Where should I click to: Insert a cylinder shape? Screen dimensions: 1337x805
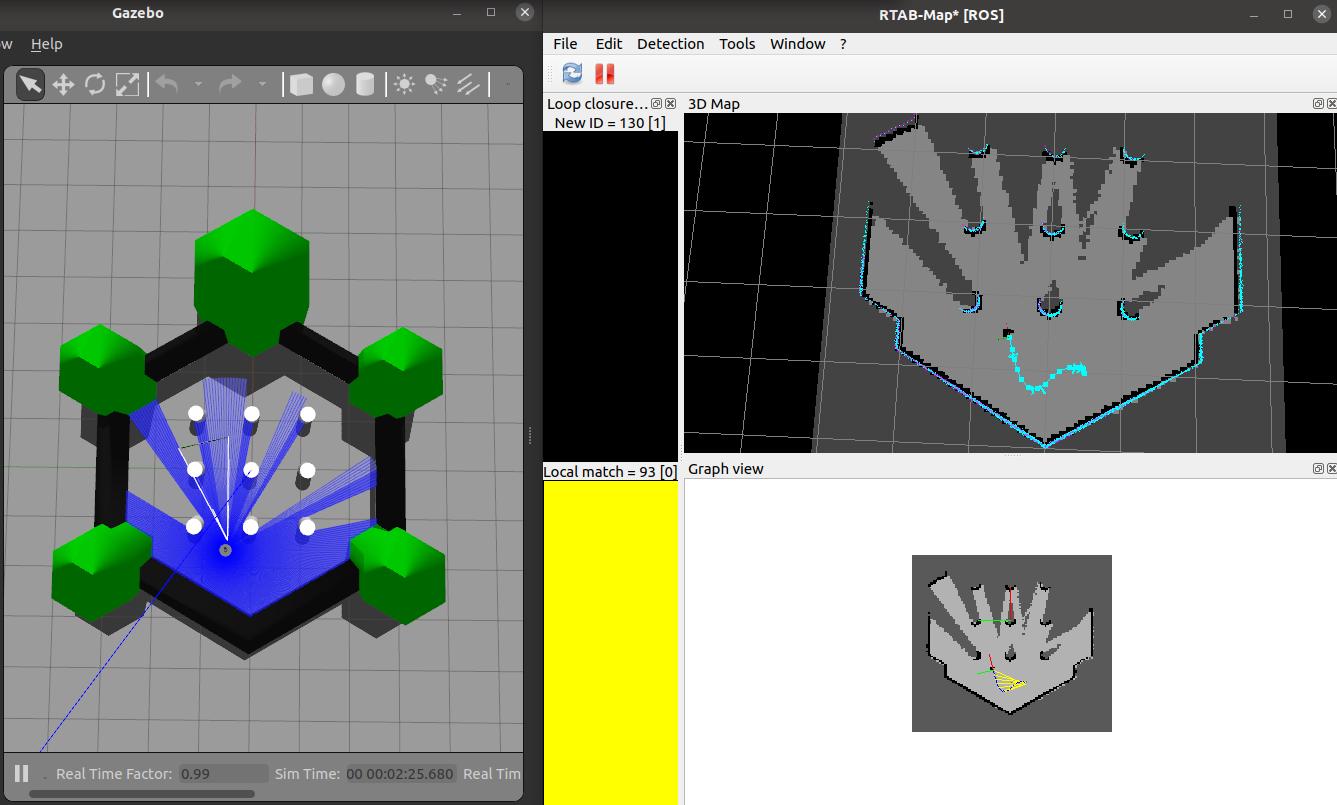tap(365, 85)
